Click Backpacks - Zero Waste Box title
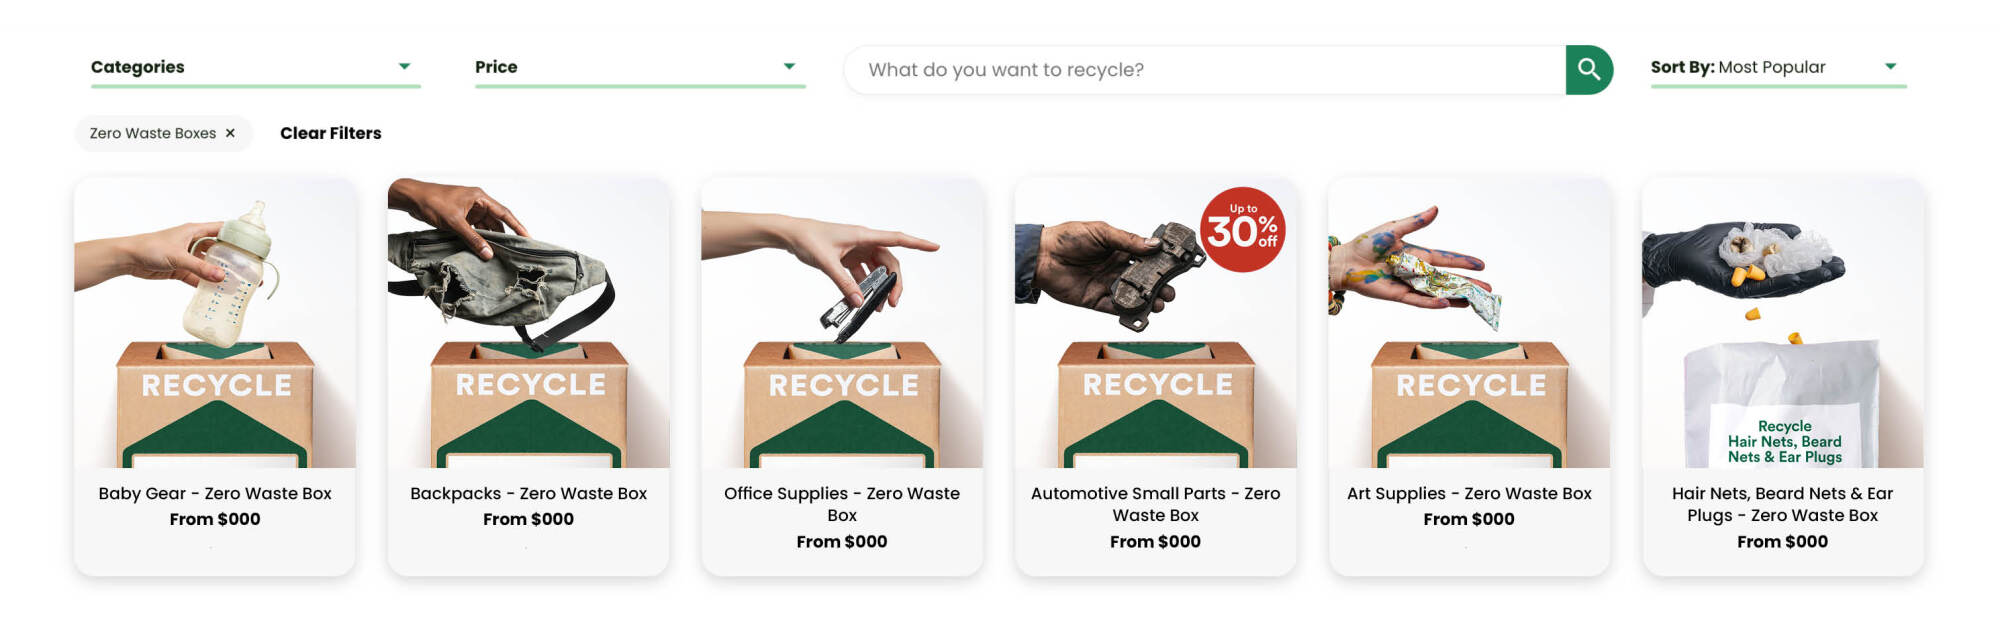Screen dimensions: 2000x621 [528, 493]
